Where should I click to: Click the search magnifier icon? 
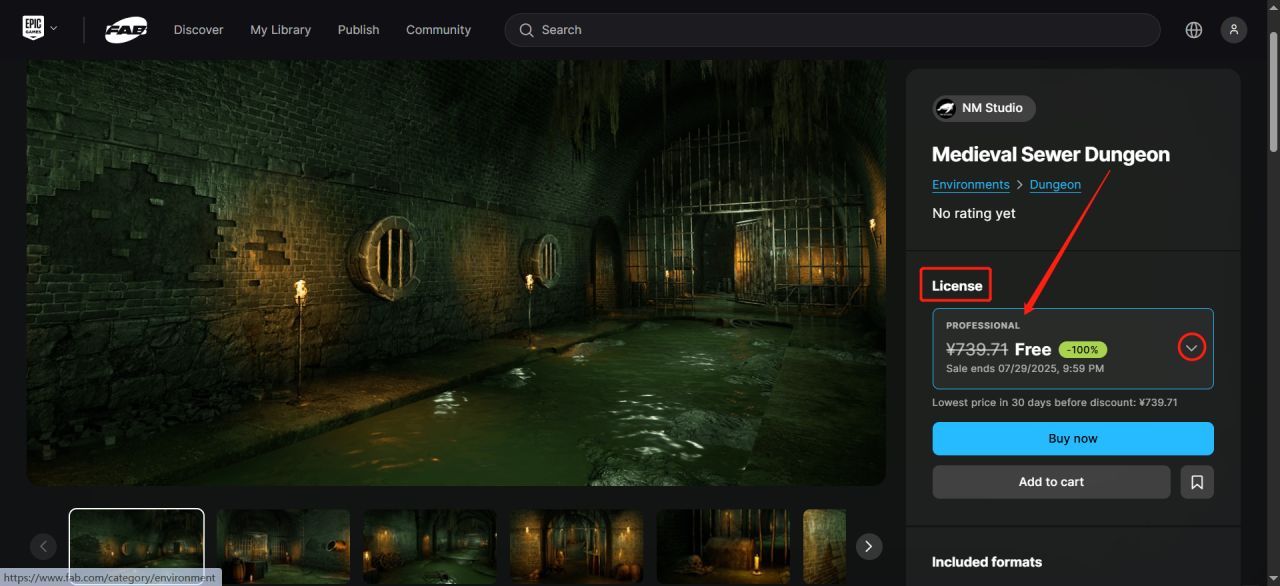pos(526,30)
